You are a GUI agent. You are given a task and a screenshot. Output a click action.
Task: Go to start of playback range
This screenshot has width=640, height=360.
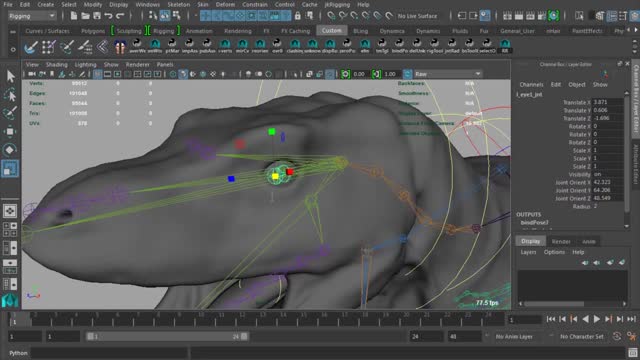click(x=551, y=319)
